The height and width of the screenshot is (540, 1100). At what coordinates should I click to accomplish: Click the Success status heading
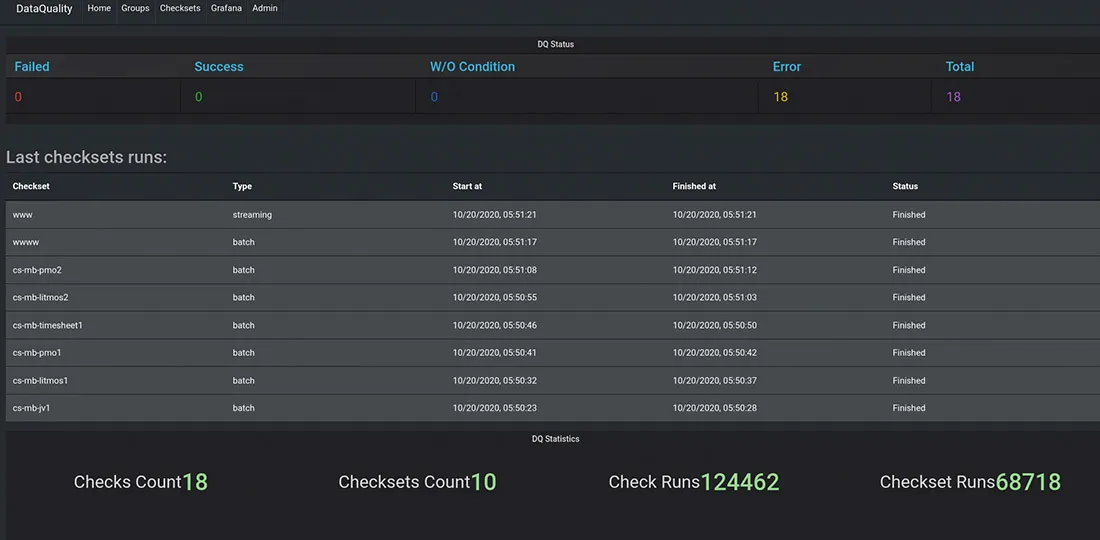(219, 67)
